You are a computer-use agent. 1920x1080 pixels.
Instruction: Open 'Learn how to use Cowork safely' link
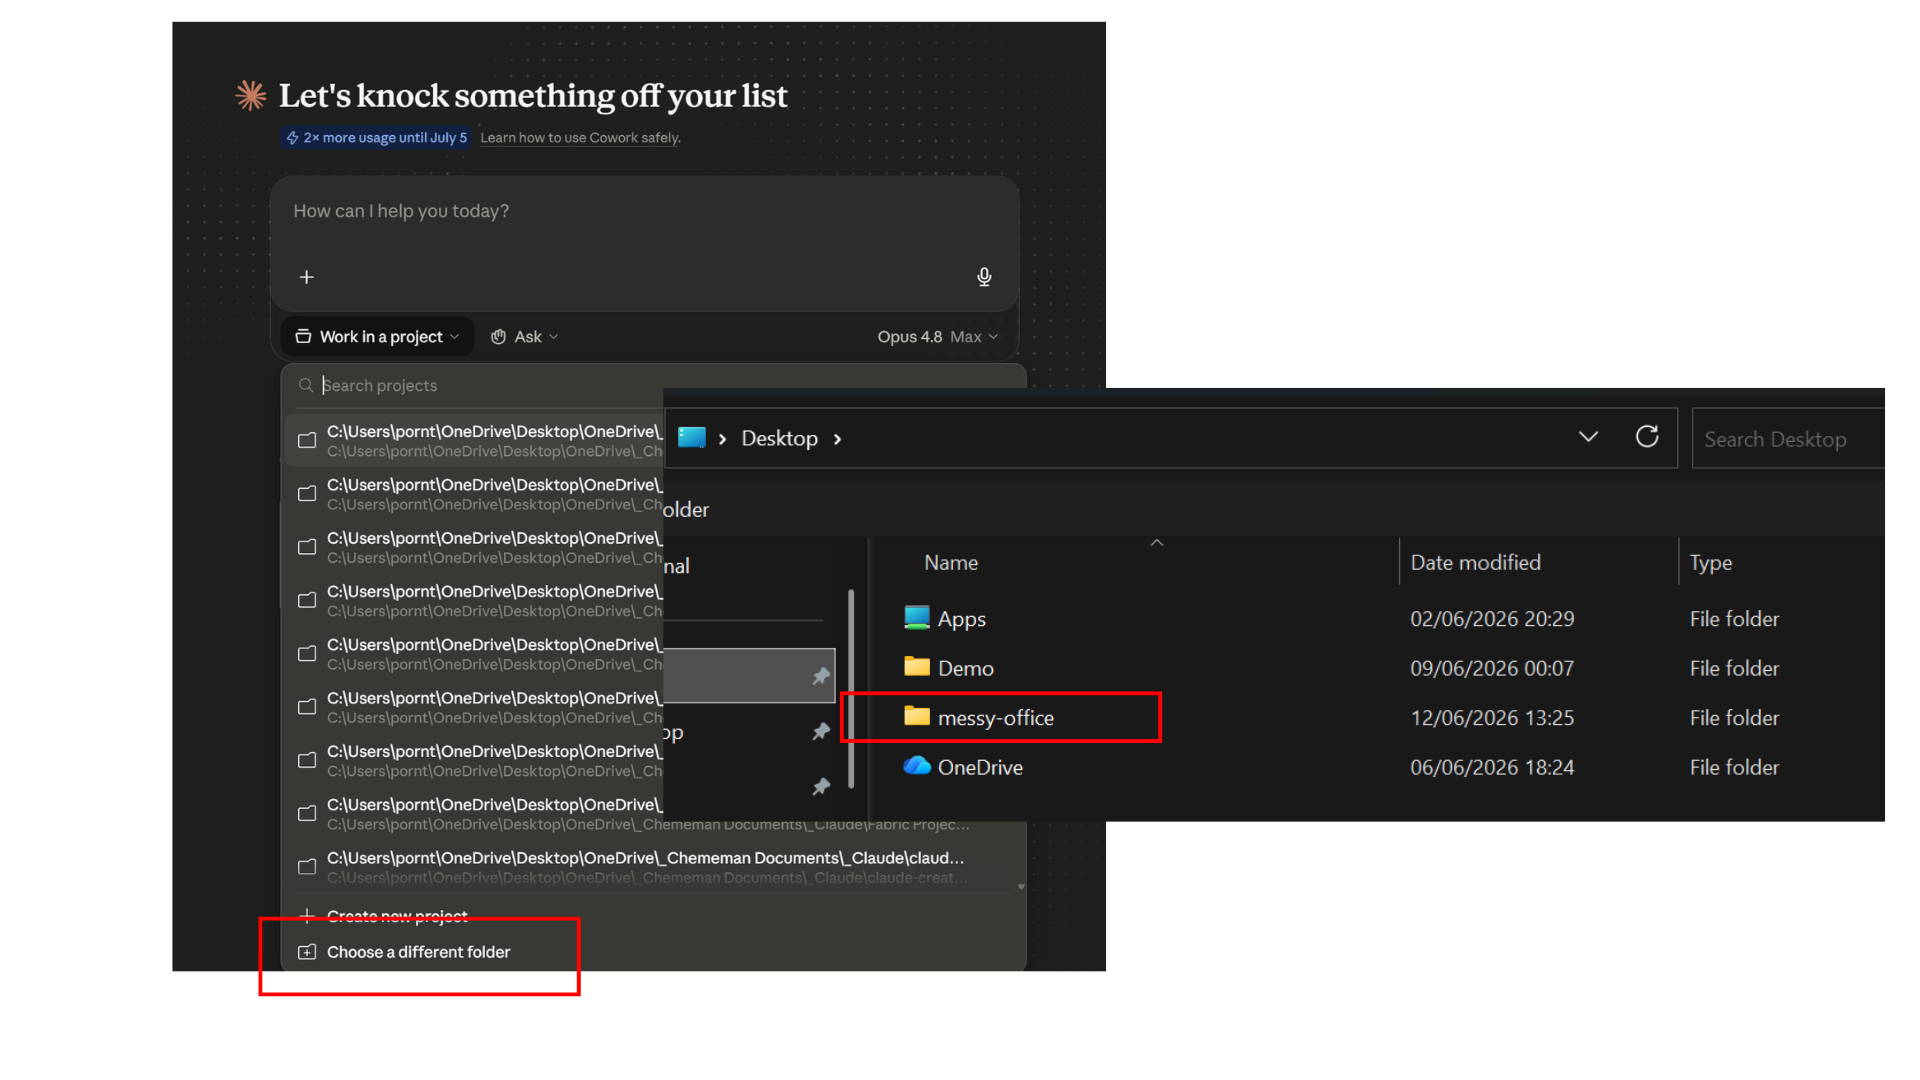(580, 138)
